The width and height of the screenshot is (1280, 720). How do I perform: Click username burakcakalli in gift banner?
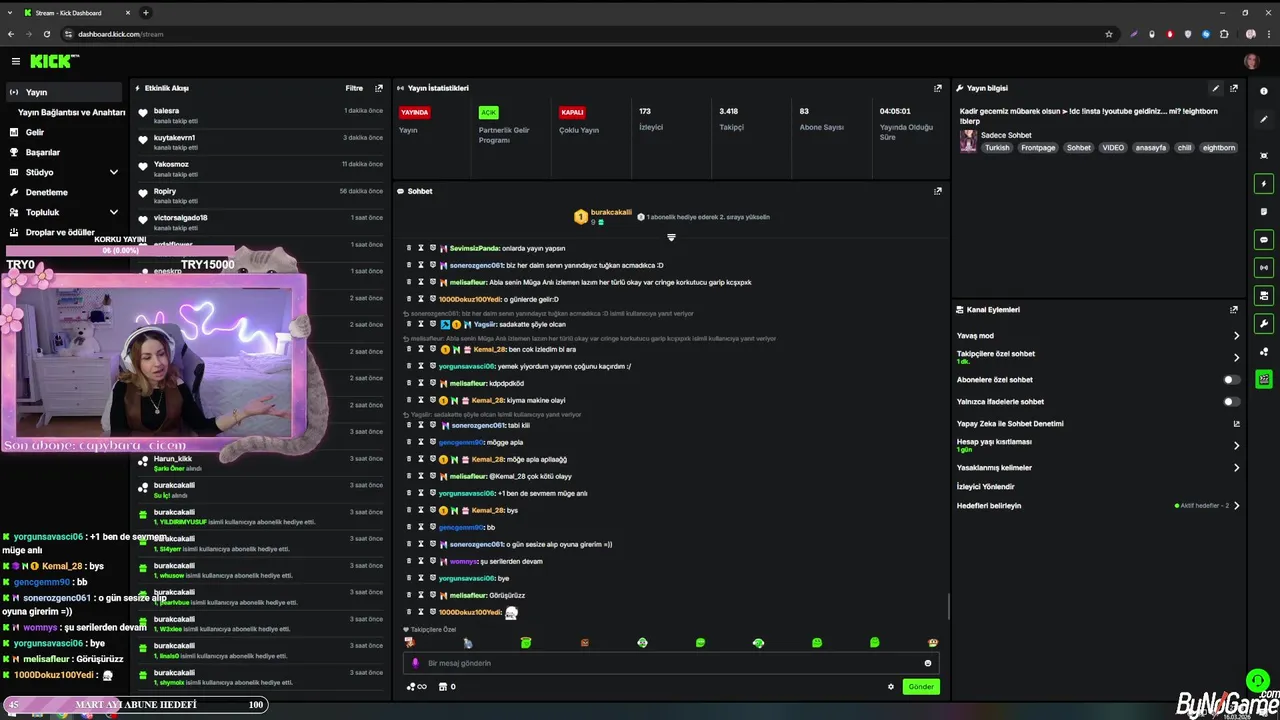tap(611, 213)
